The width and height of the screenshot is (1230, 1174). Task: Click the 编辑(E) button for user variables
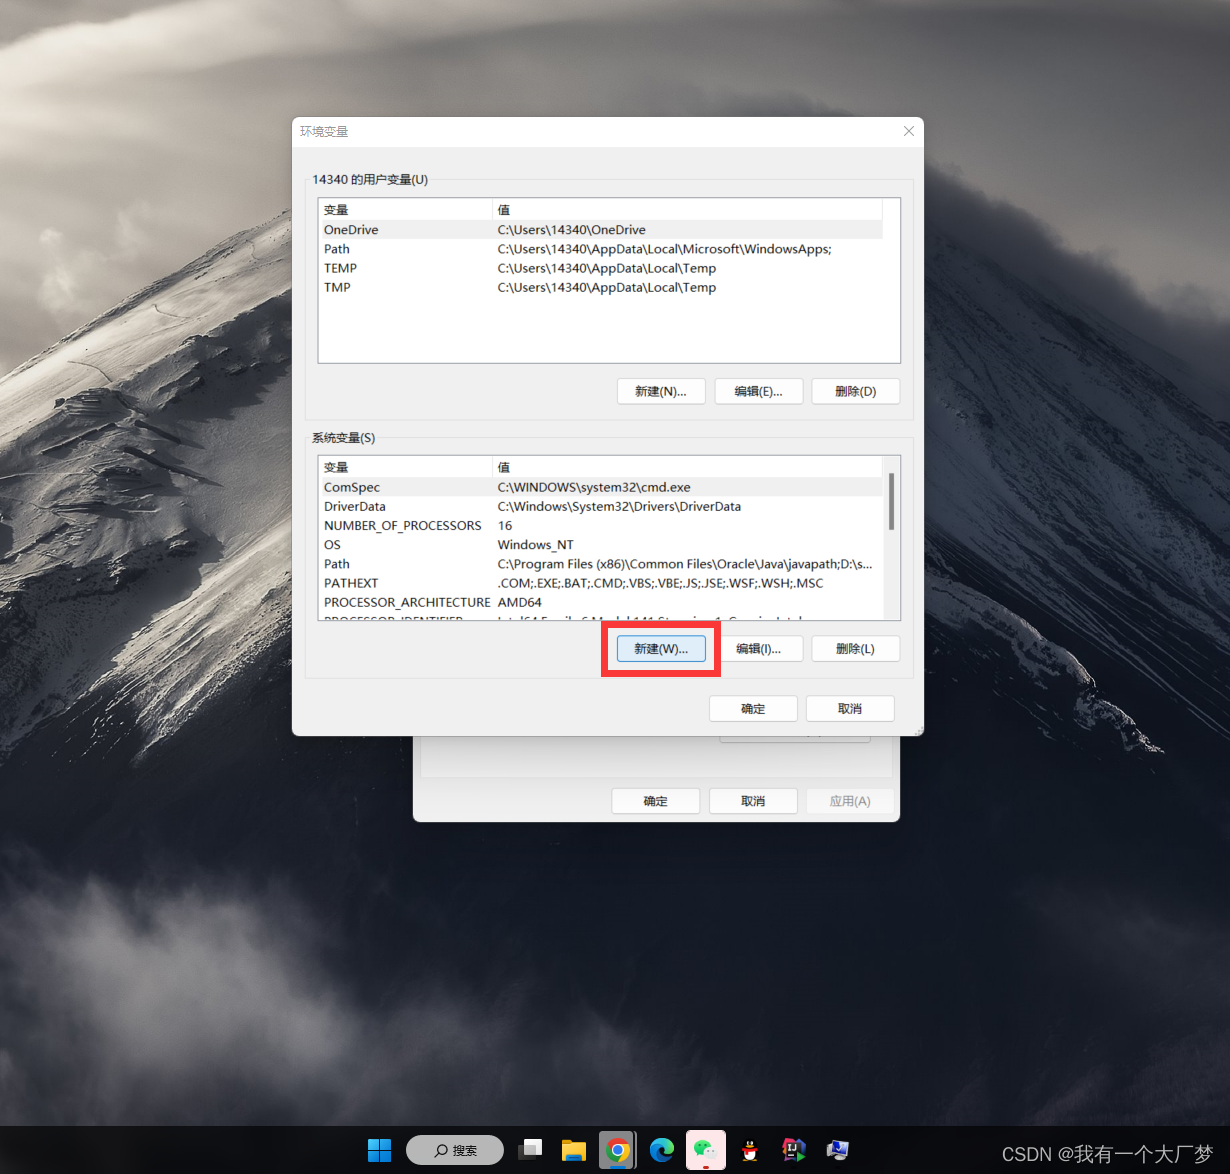click(x=758, y=391)
